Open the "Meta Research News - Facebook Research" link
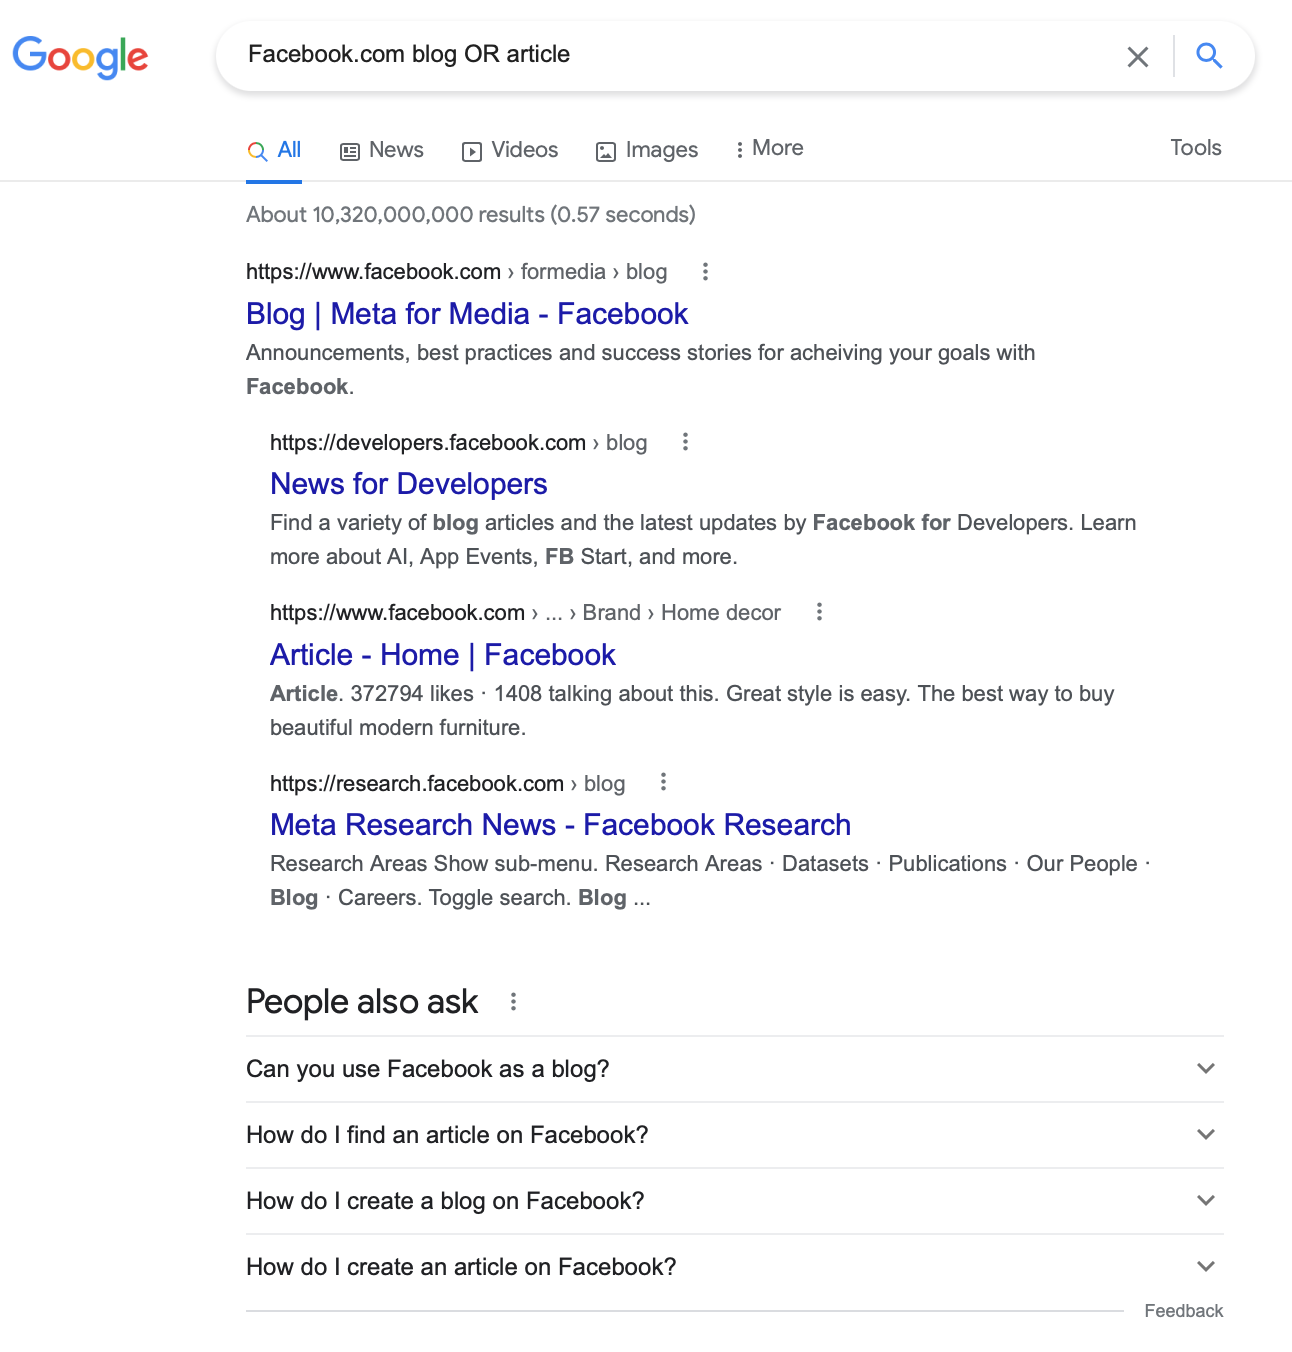Screen dimensions: 1292x1352 click(560, 825)
